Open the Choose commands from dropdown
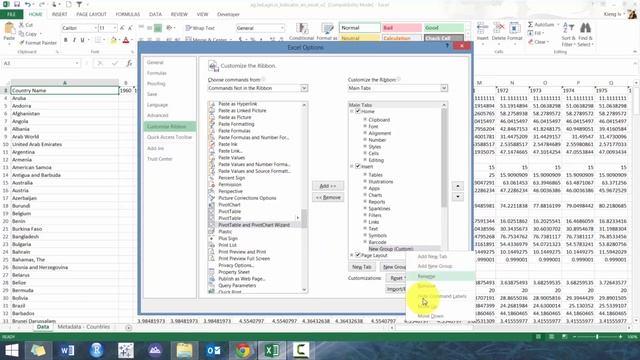The height and width of the screenshot is (360, 640). 304,88
